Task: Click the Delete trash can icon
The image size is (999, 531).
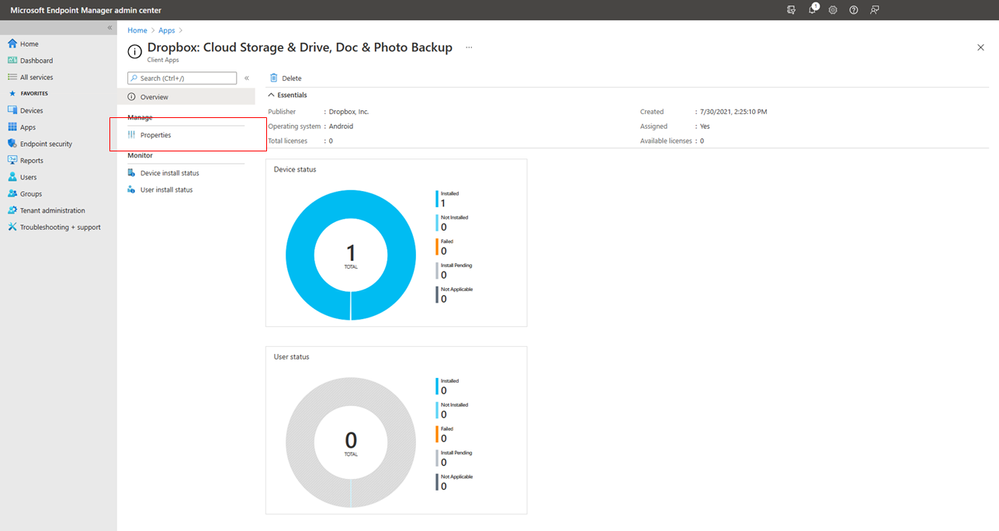Action: pos(273,78)
